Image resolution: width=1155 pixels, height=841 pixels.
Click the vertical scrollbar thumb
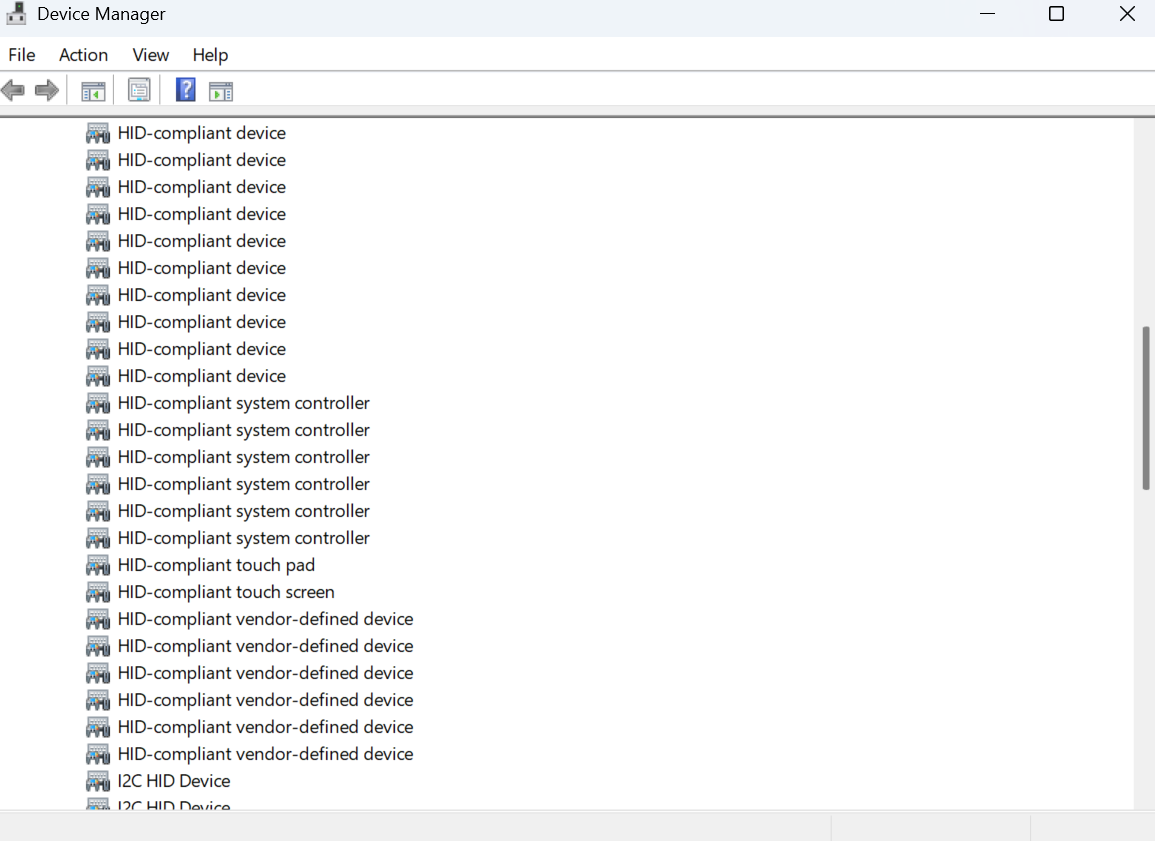(1146, 407)
